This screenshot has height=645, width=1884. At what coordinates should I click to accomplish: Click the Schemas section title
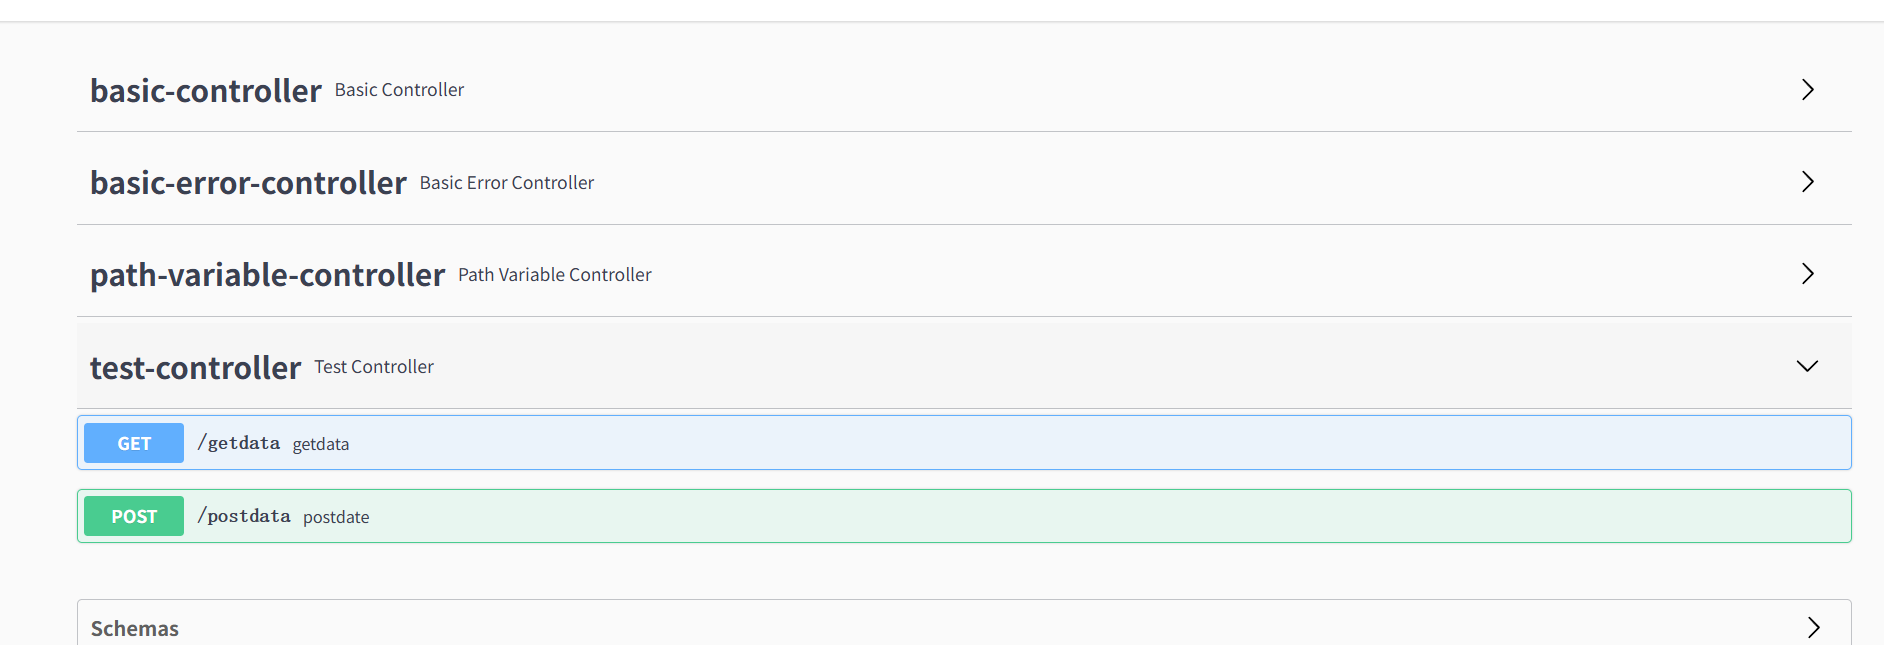click(135, 628)
